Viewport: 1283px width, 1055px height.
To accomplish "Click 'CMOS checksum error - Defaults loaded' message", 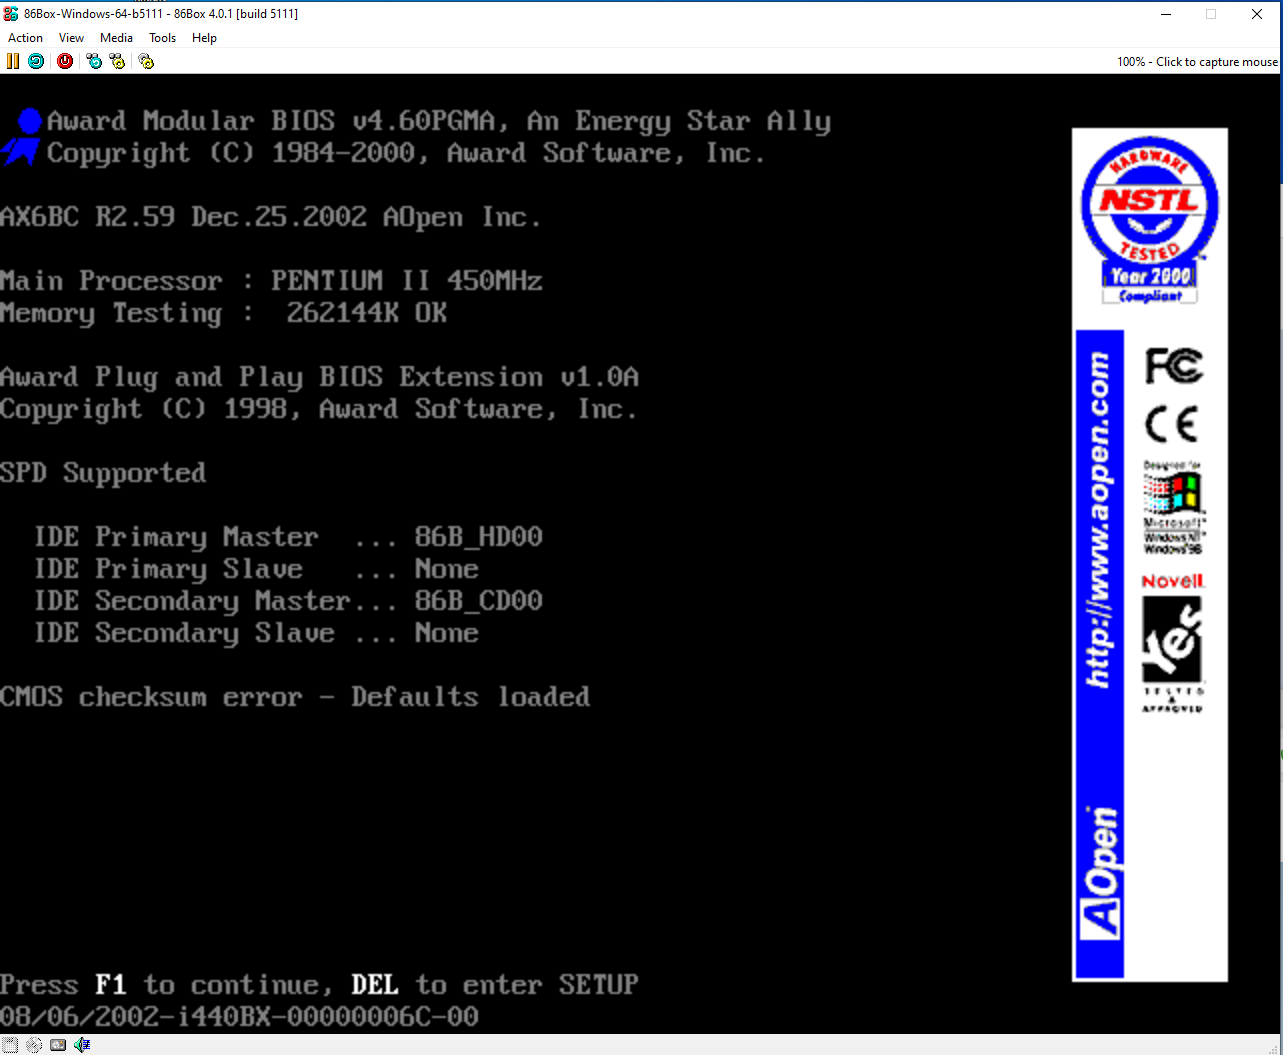I will [x=295, y=697].
